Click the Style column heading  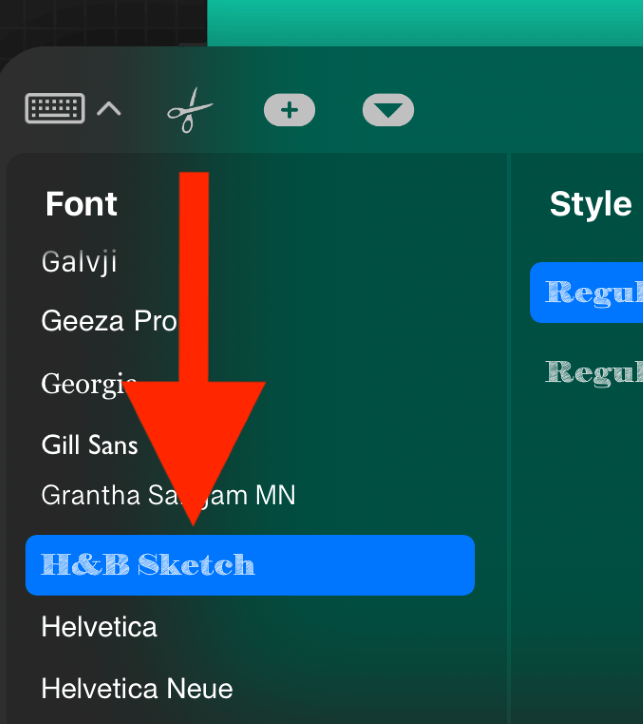pos(590,204)
